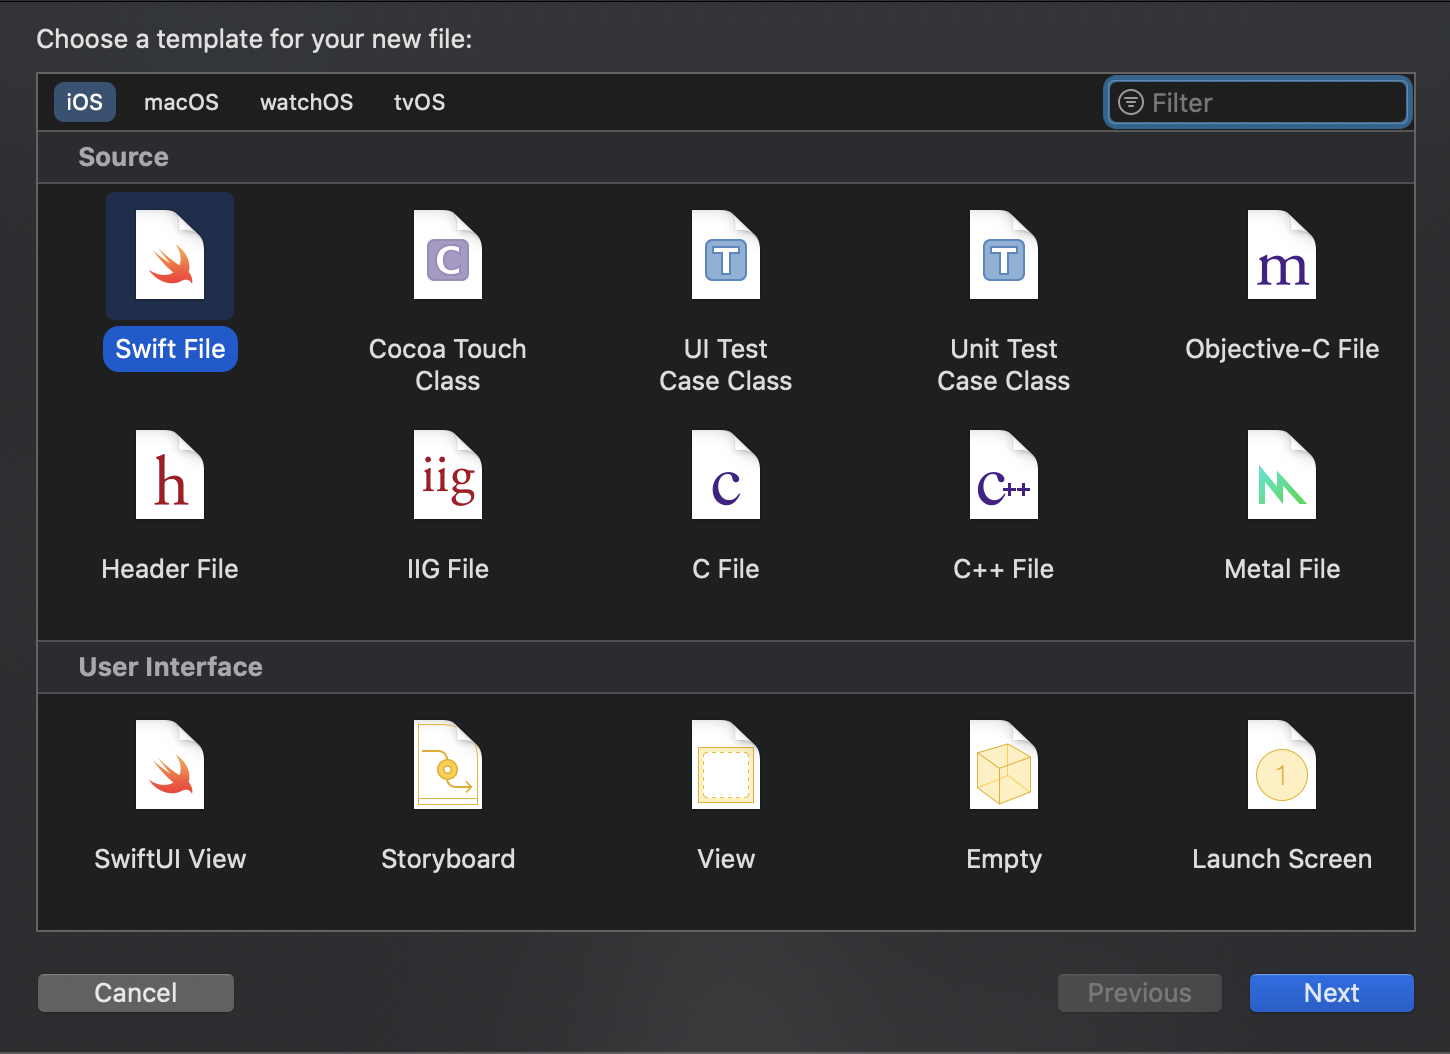Click the C++ File label
Viewport: 1450px width, 1054px height.
click(x=1004, y=569)
